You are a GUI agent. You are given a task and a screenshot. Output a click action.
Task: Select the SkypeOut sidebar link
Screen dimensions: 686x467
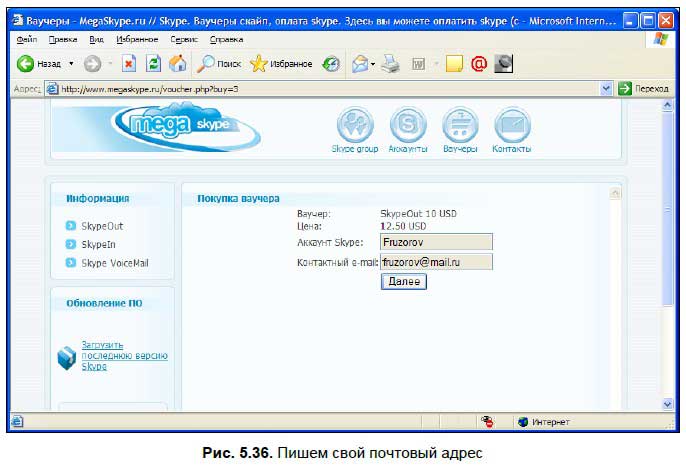point(102,226)
